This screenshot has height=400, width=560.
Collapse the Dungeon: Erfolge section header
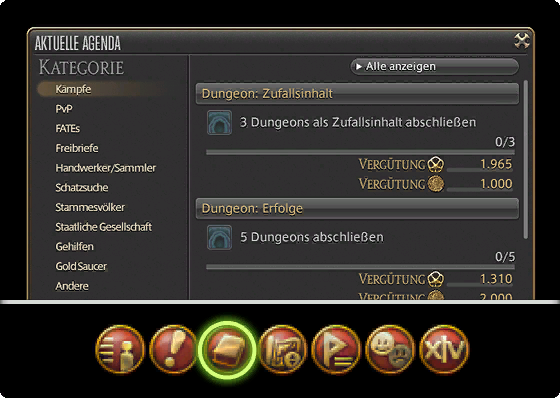pos(357,209)
